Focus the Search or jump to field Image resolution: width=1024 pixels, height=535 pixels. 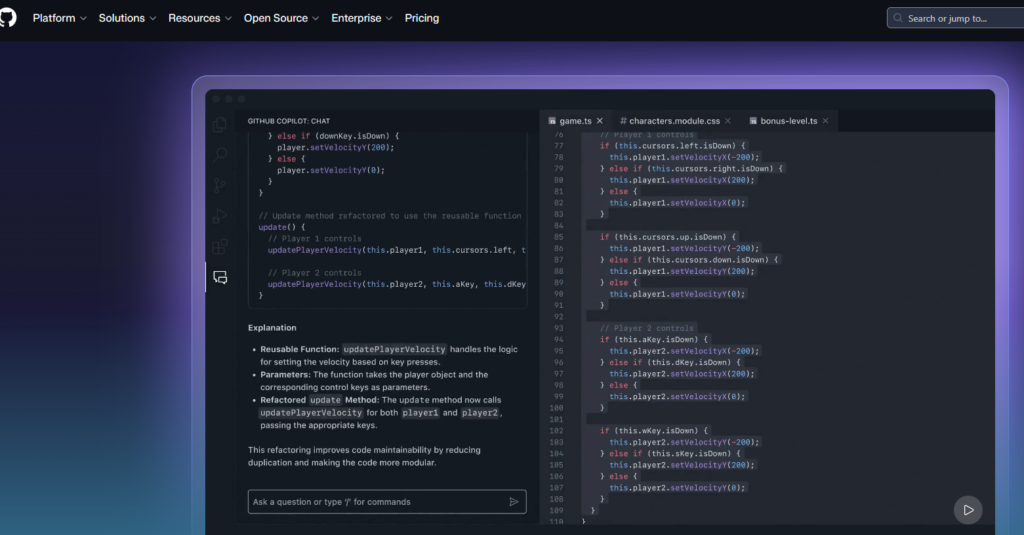(955, 18)
